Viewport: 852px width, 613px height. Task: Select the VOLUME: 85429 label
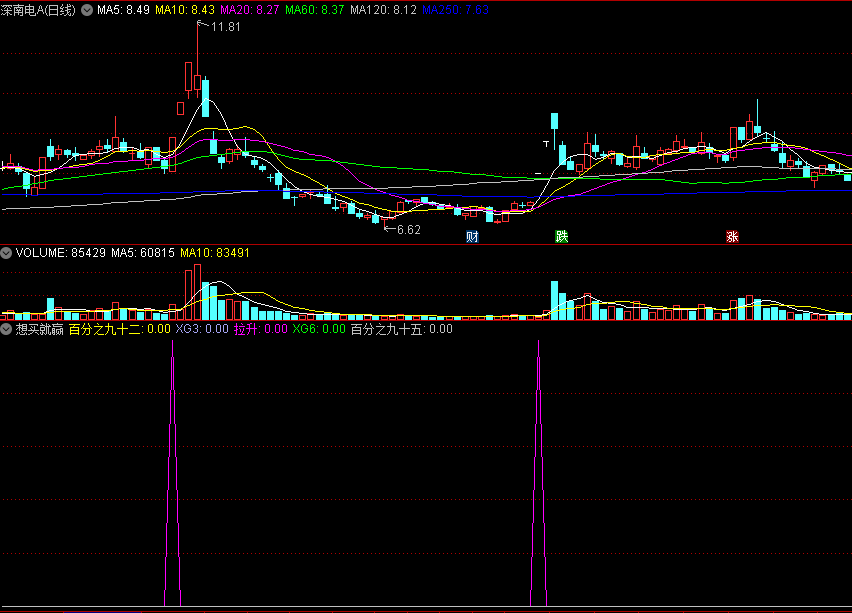[x=60, y=253]
